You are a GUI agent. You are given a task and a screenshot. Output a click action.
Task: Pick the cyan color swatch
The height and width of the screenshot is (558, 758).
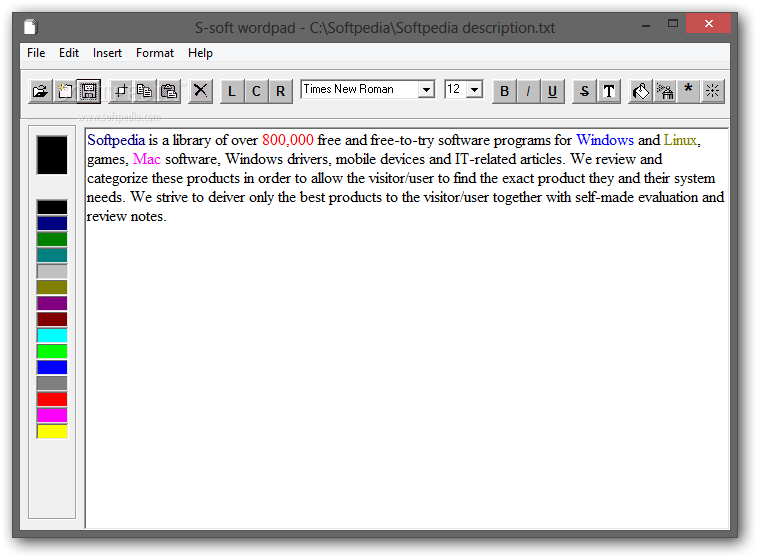52,335
